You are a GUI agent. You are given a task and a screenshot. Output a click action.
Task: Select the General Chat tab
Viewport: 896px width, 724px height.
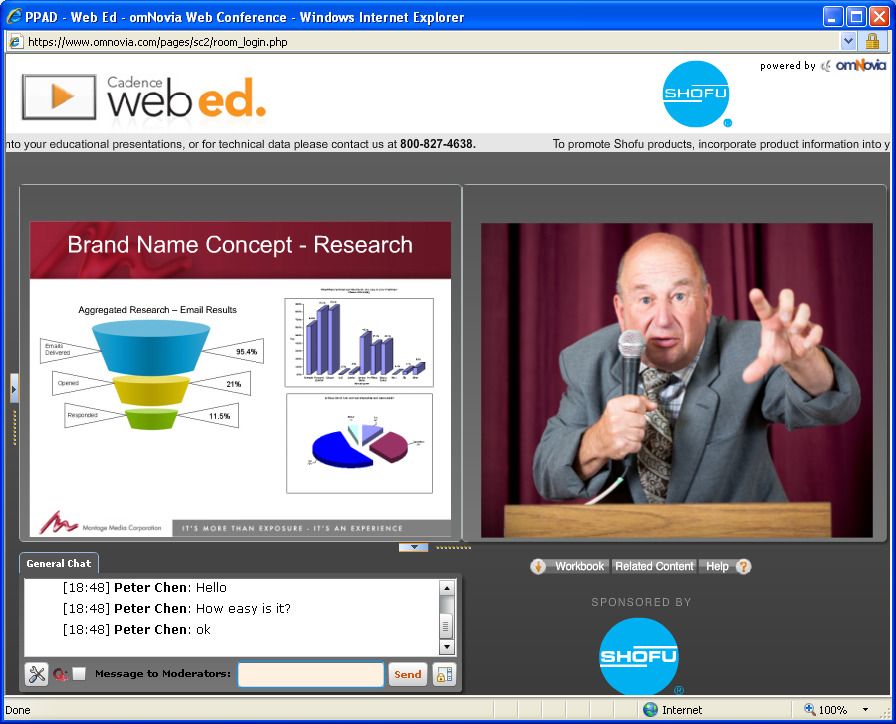[58, 563]
